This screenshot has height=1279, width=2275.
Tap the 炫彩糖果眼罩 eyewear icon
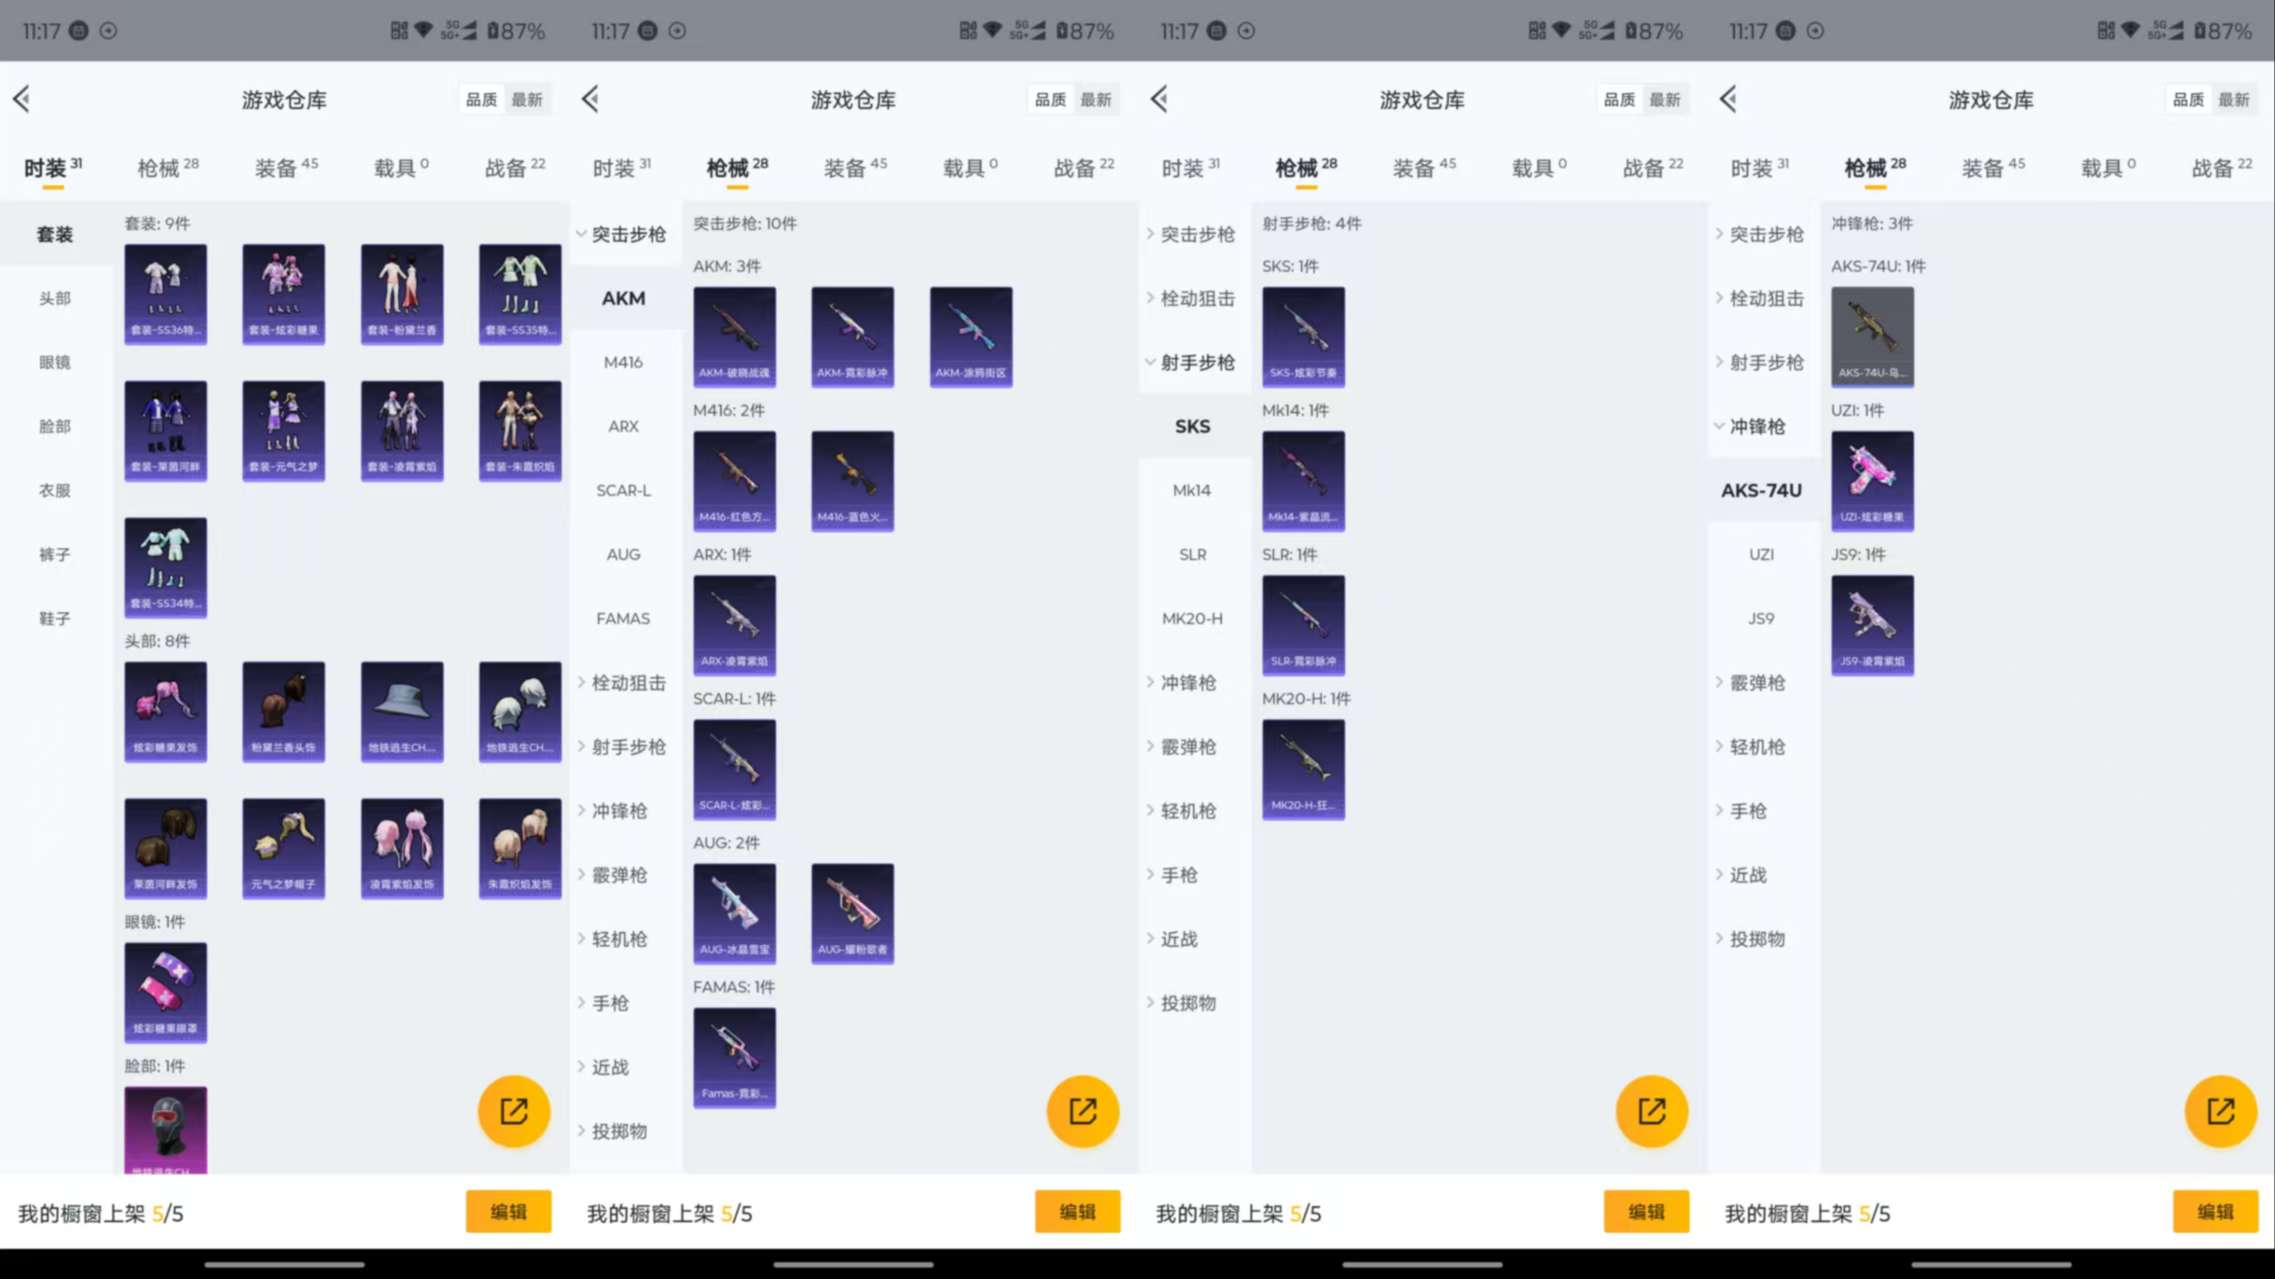click(x=165, y=991)
